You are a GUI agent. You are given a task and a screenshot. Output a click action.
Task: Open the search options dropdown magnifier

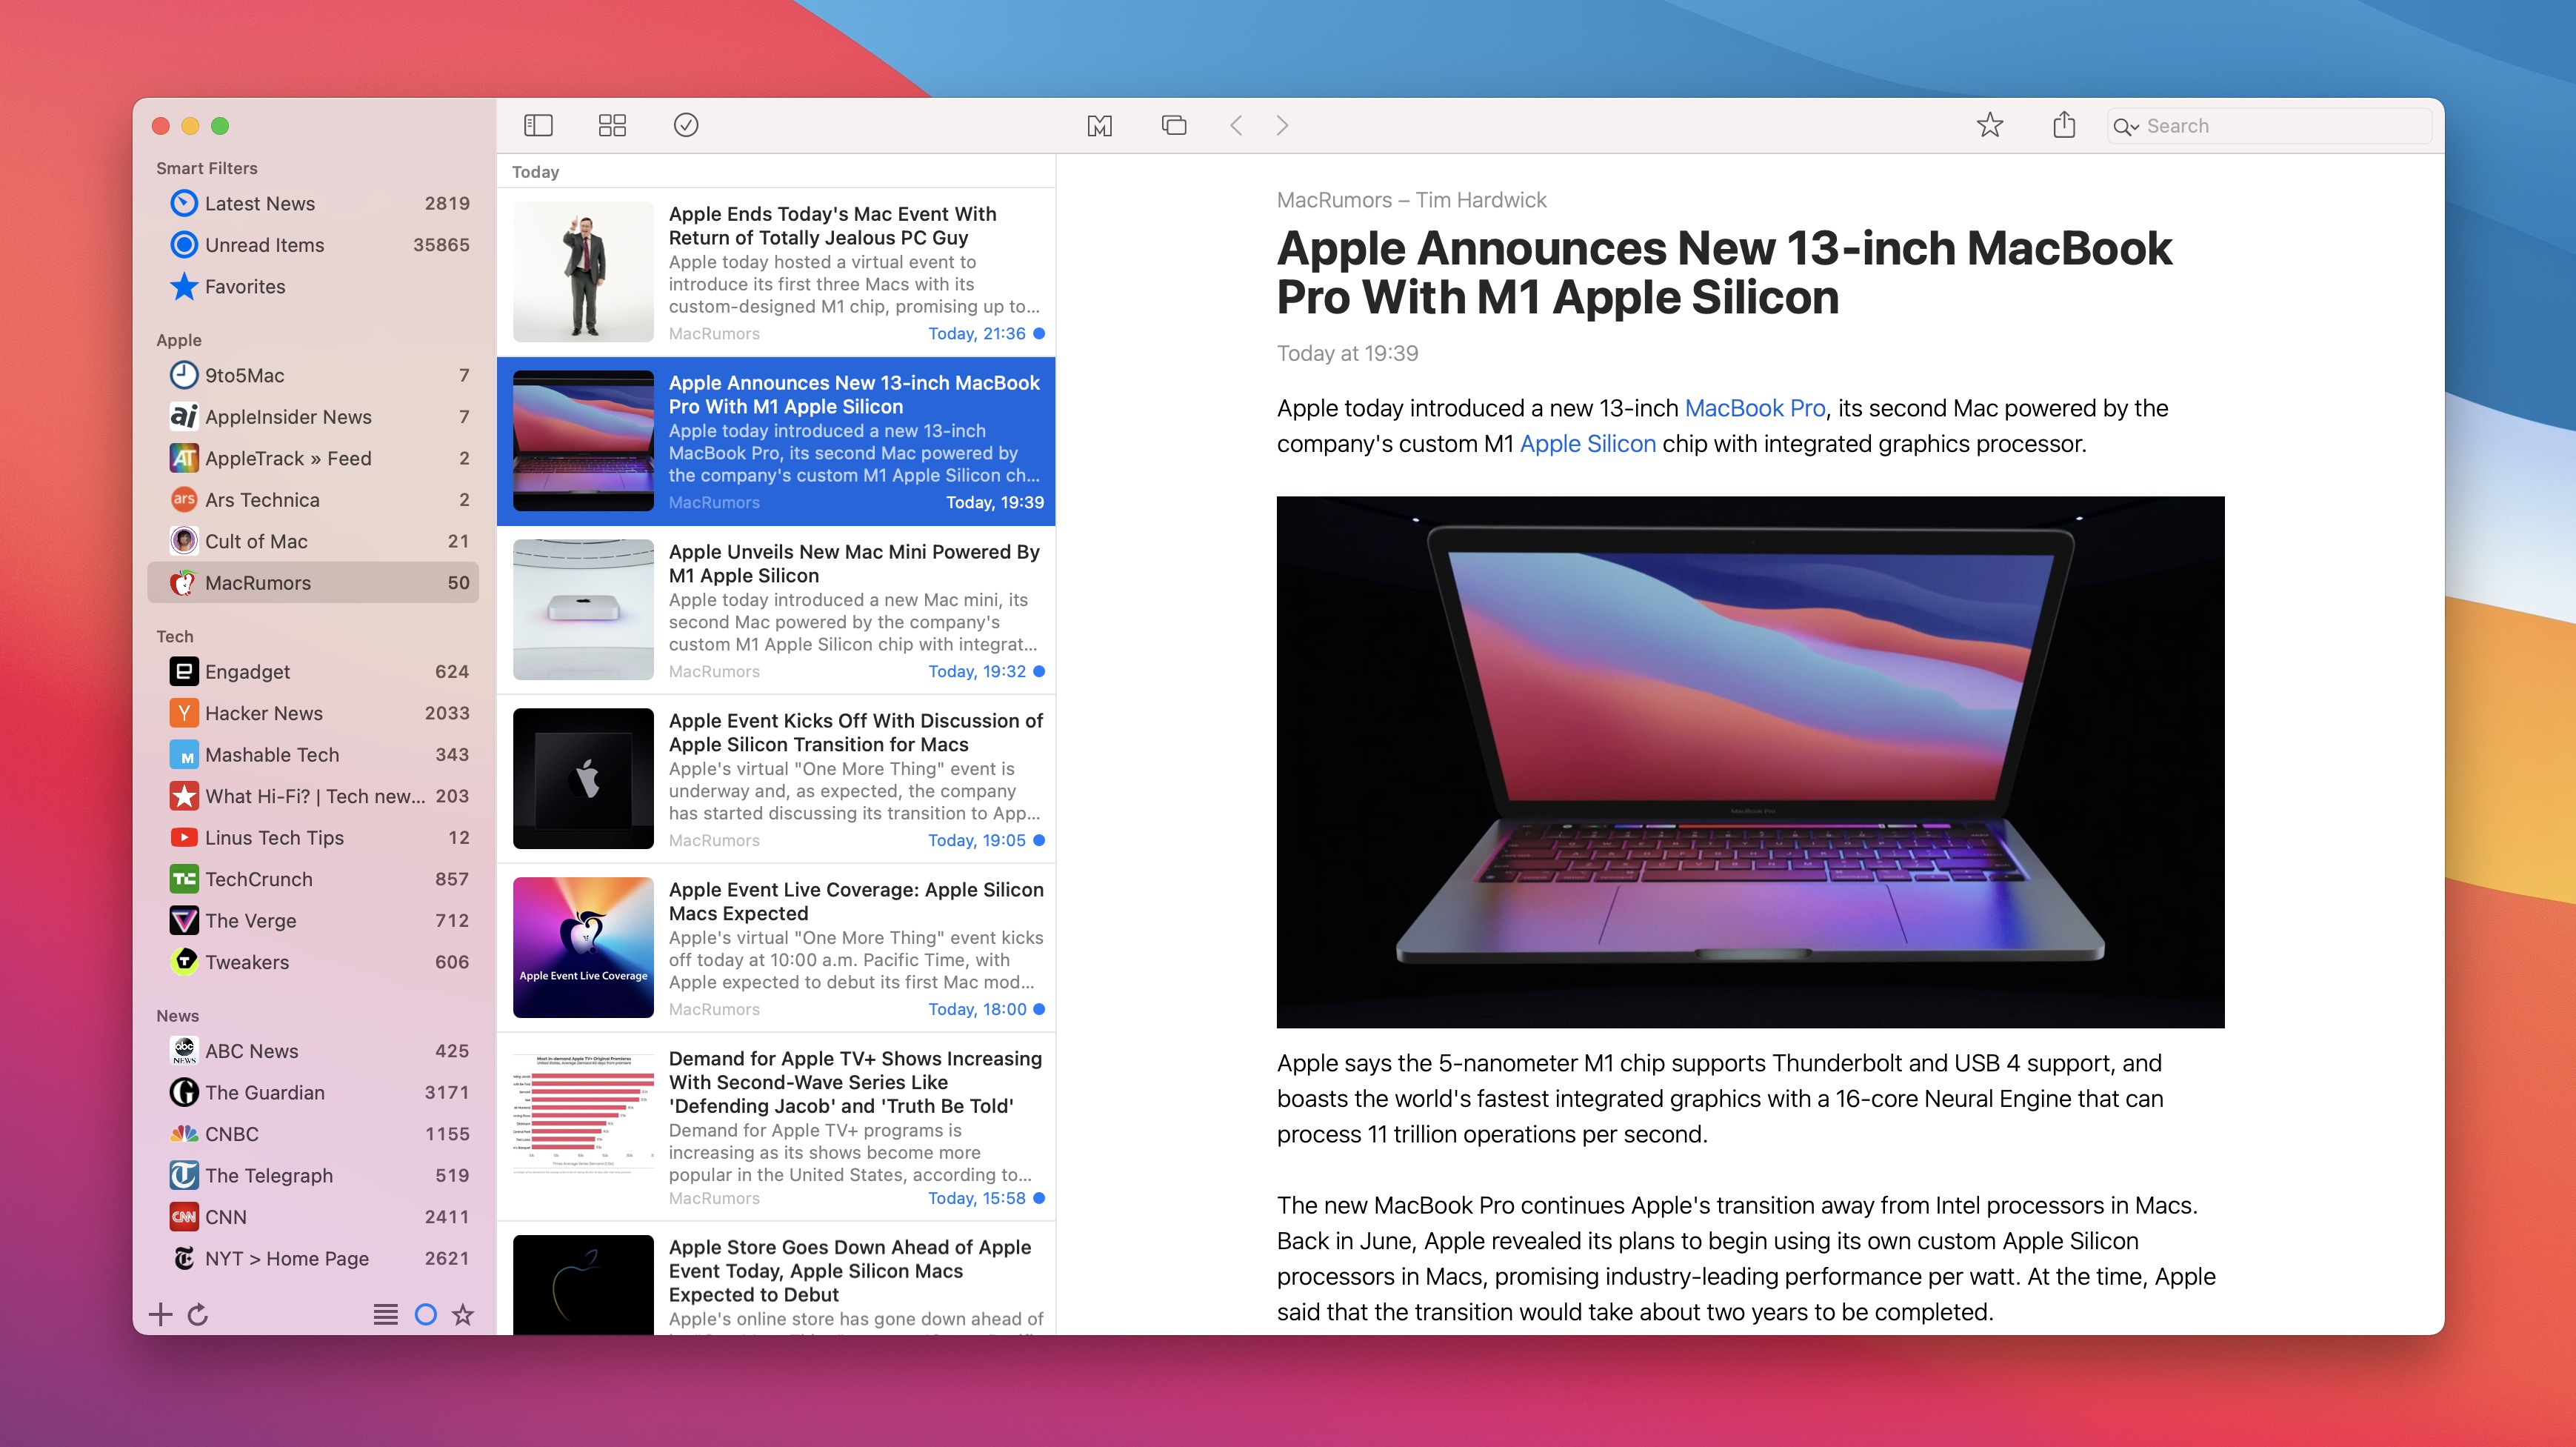[x=2125, y=127]
